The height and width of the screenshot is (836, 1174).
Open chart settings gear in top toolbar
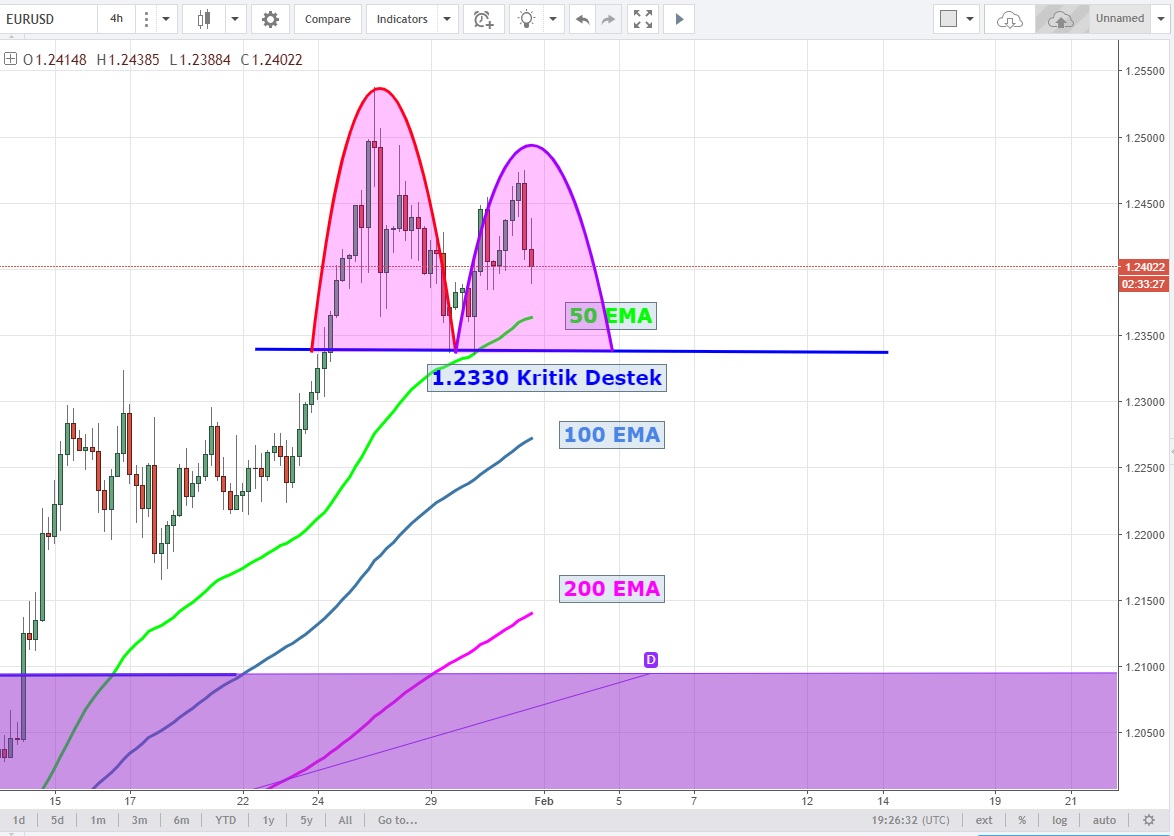click(270, 19)
